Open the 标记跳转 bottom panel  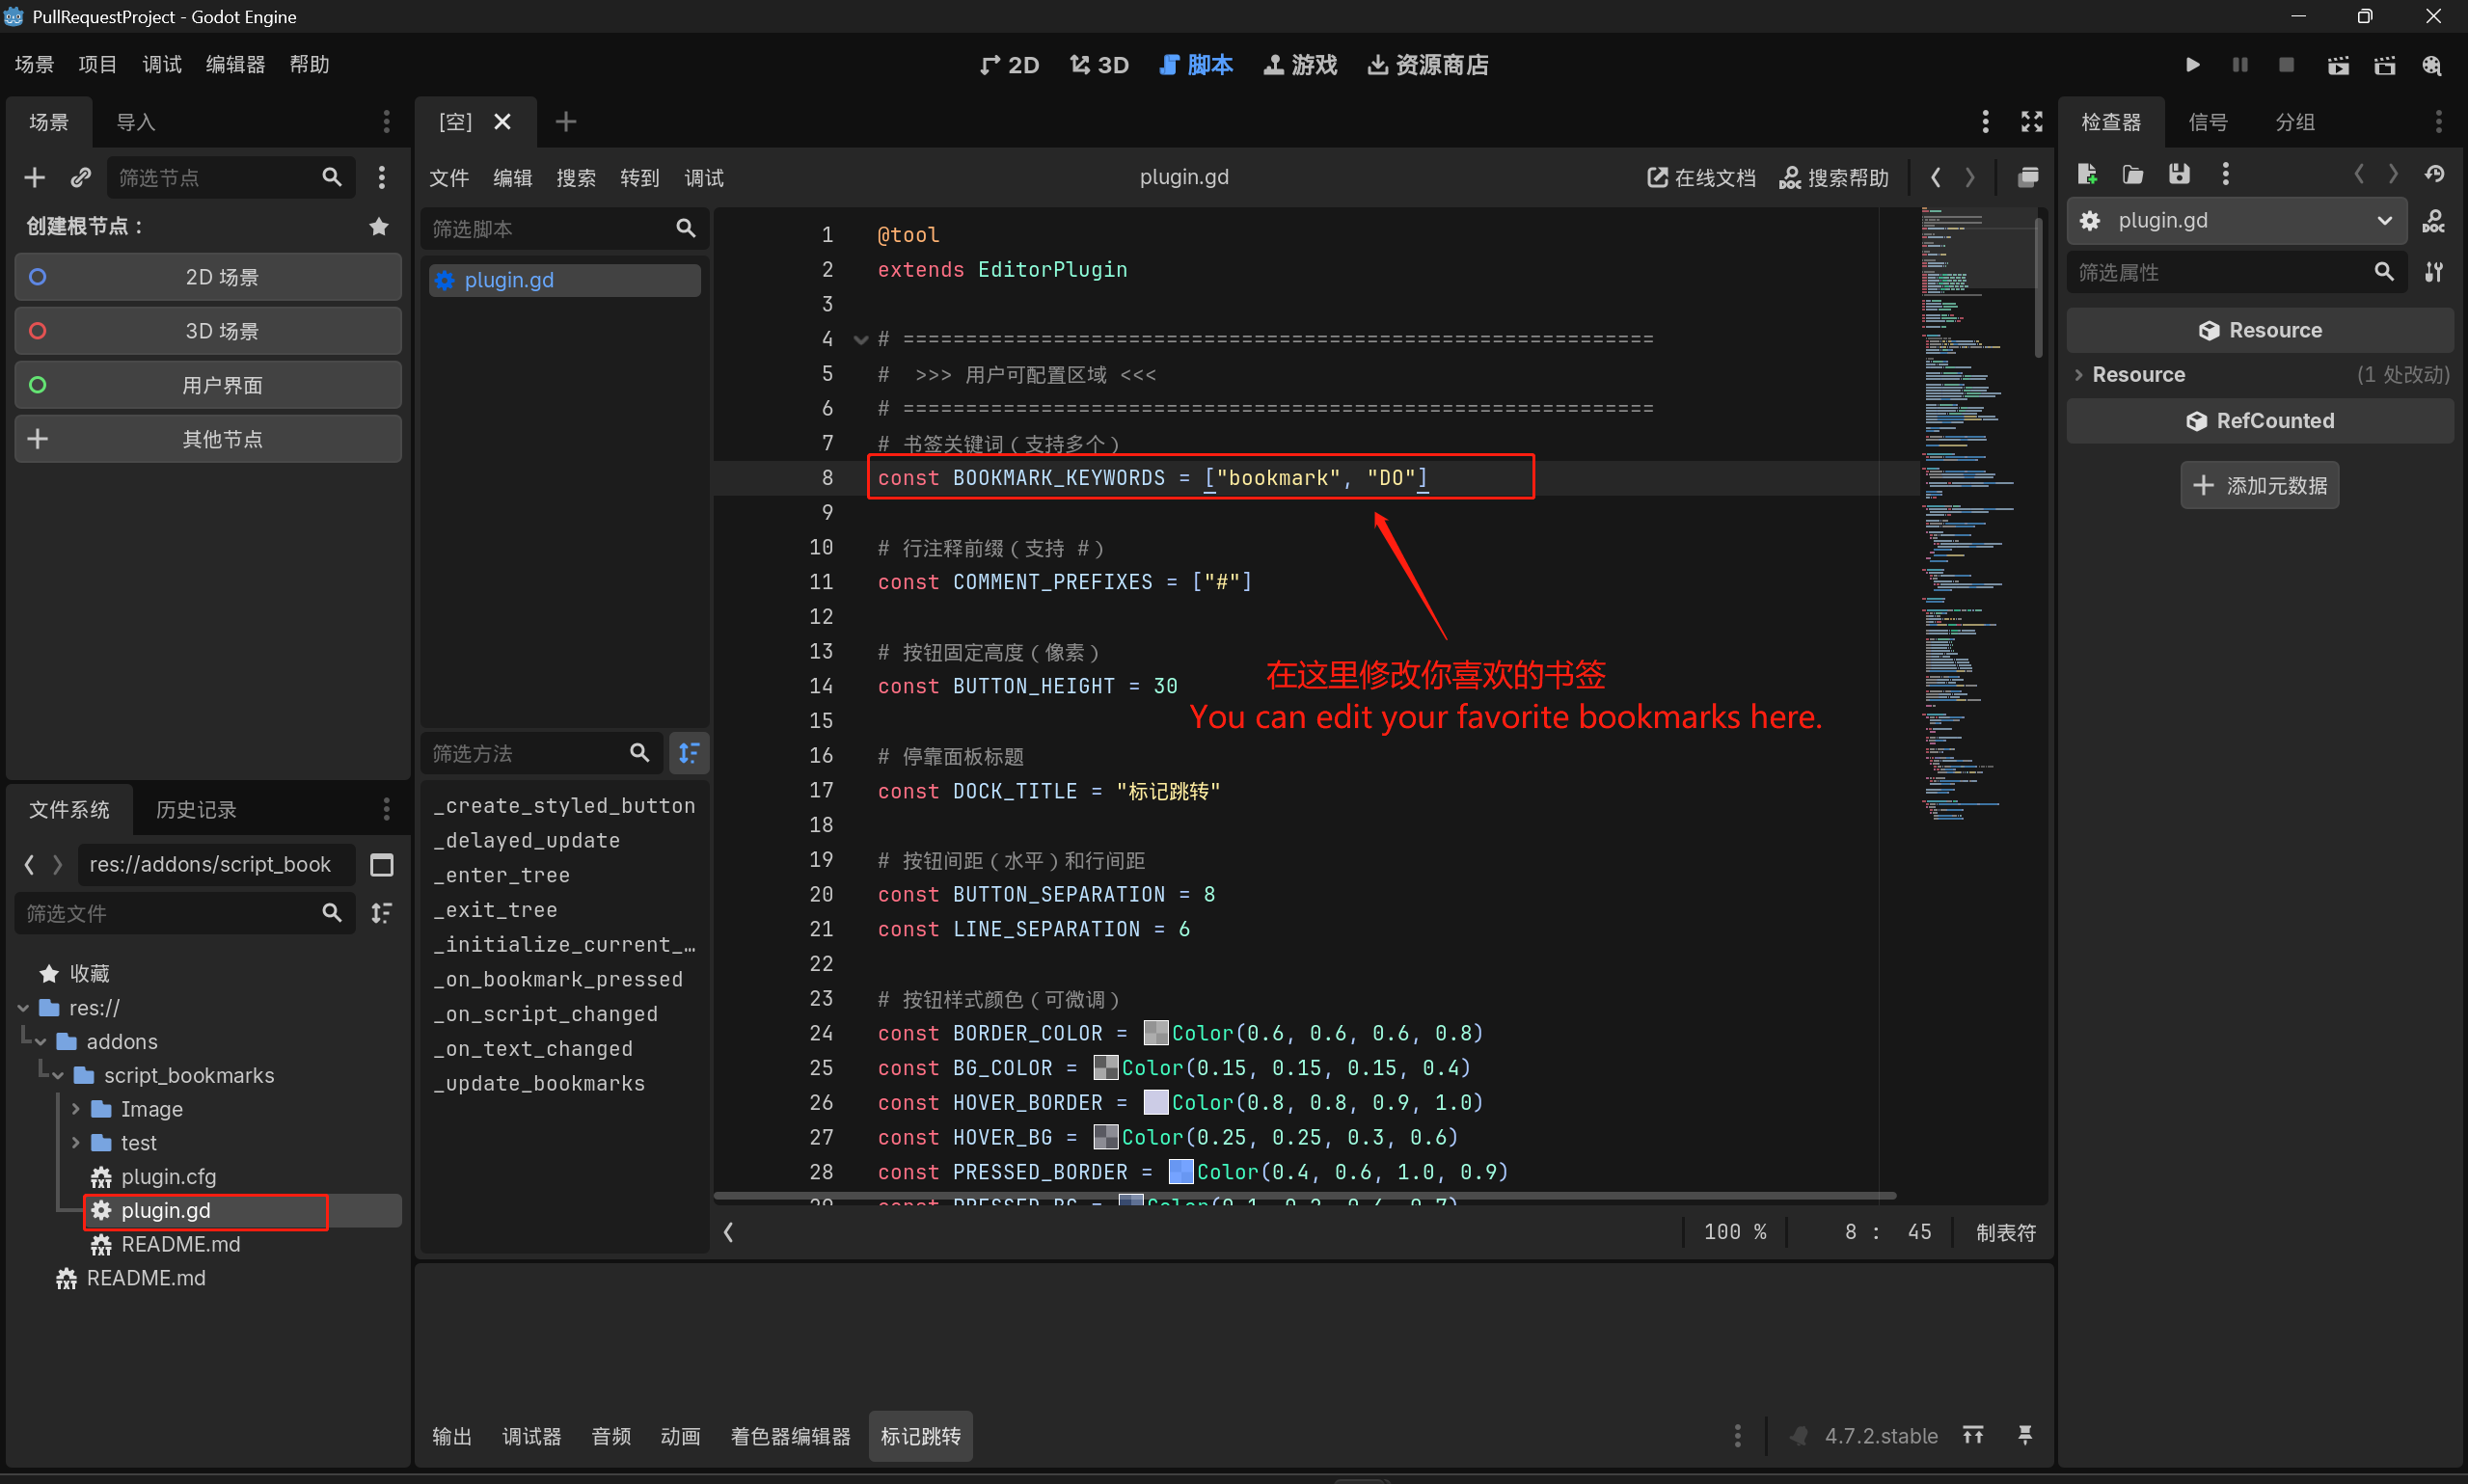(x=920, y=1436)
